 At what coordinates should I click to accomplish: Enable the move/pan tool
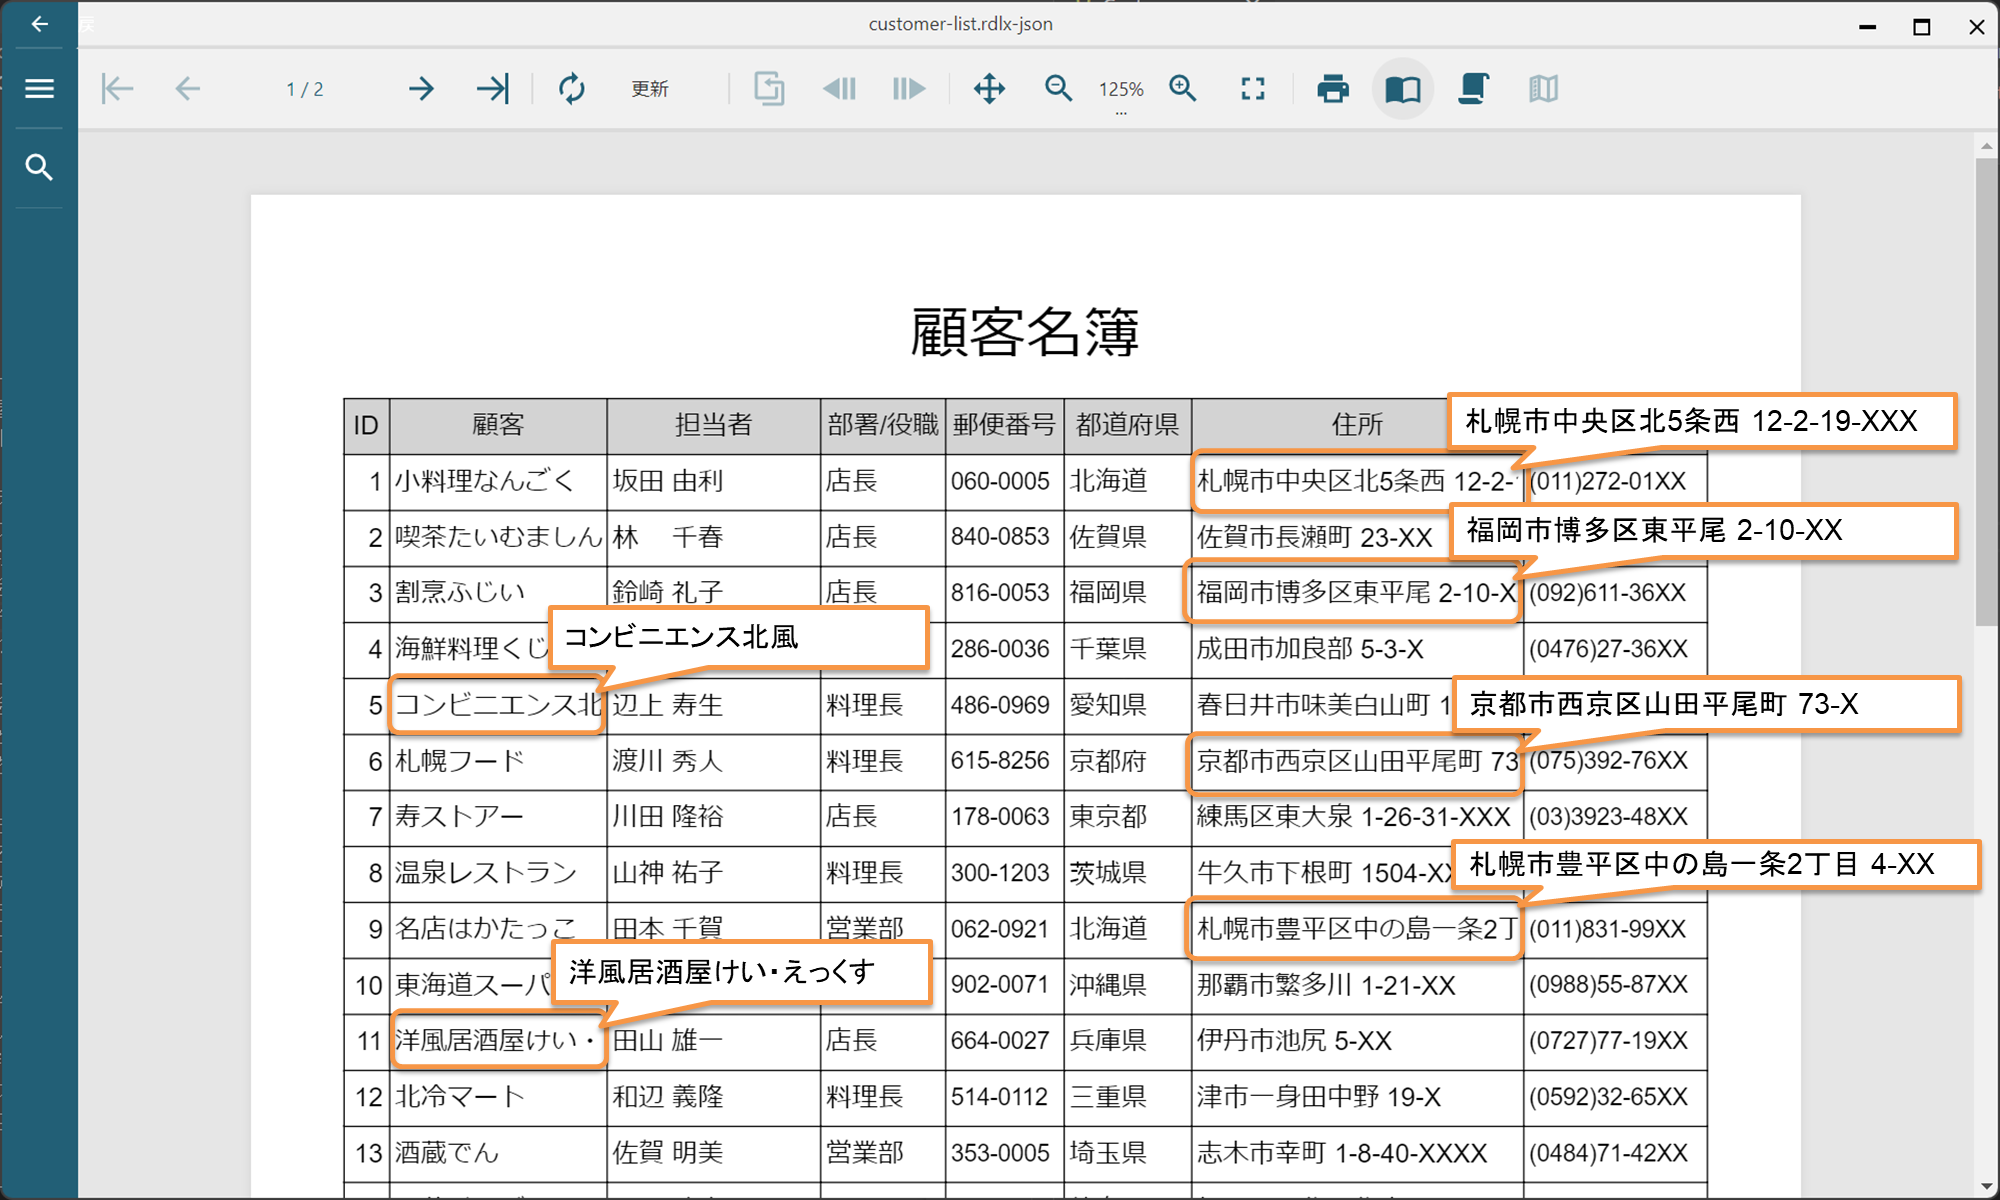(x=989, y=89)
